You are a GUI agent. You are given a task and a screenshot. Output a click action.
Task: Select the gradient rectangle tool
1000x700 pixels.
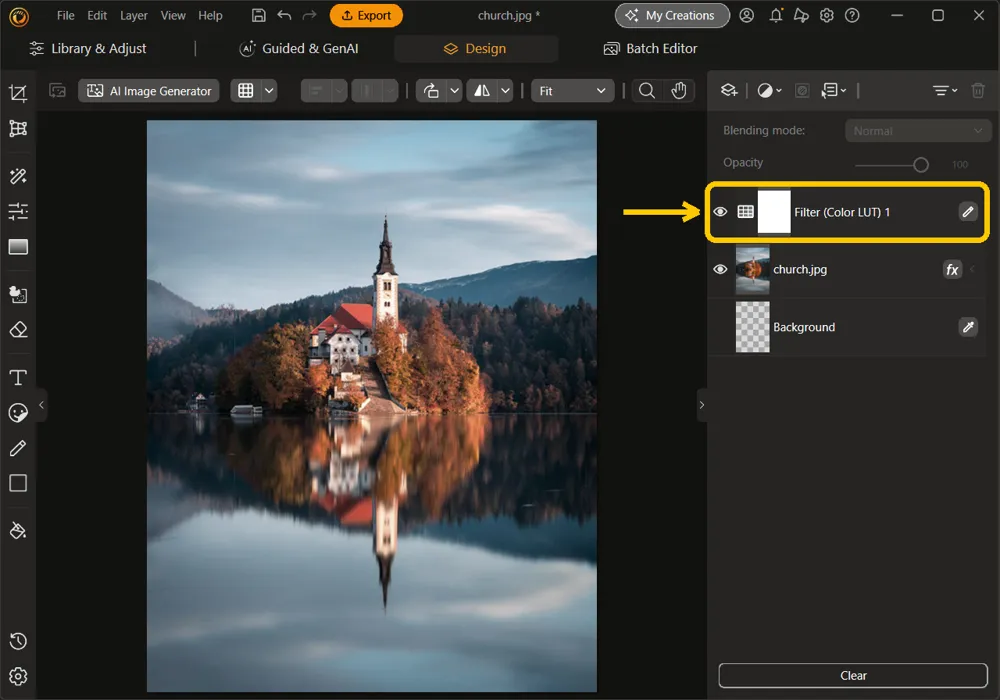pos(18,247)
